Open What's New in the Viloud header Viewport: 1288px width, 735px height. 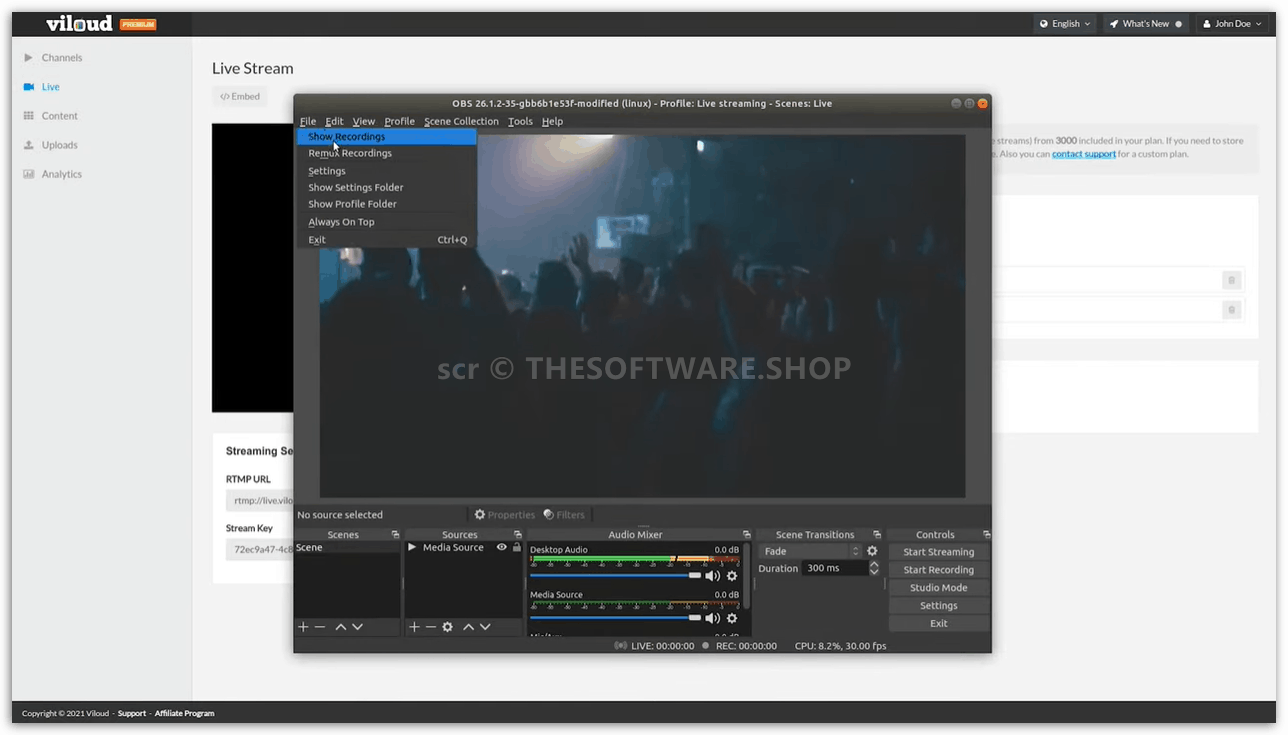(x=1146, y=24)
